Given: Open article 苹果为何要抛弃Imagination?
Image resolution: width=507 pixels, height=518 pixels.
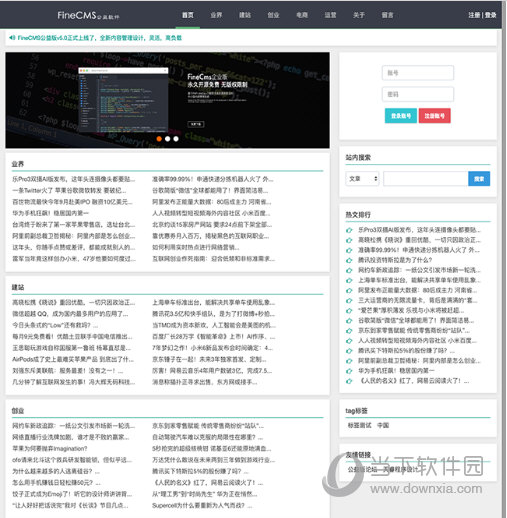Looking at the screenshot, I should tap(50, 449).
